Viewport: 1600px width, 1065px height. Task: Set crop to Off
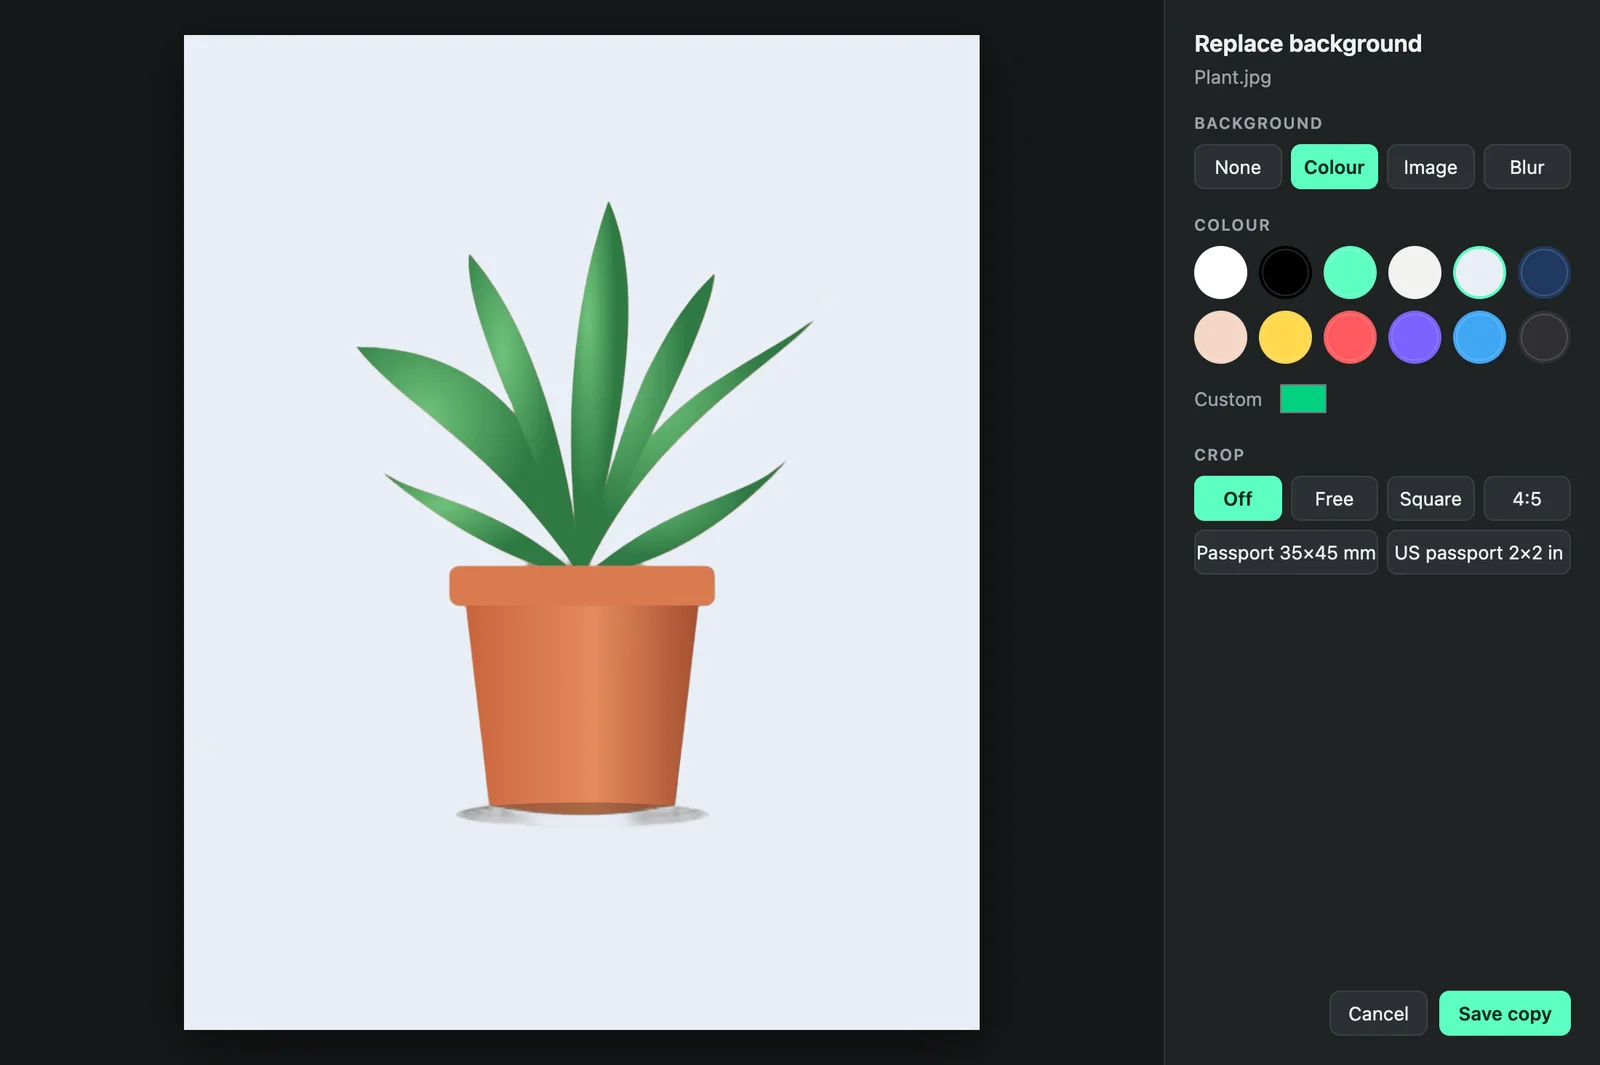click(x=1237, y=498)
